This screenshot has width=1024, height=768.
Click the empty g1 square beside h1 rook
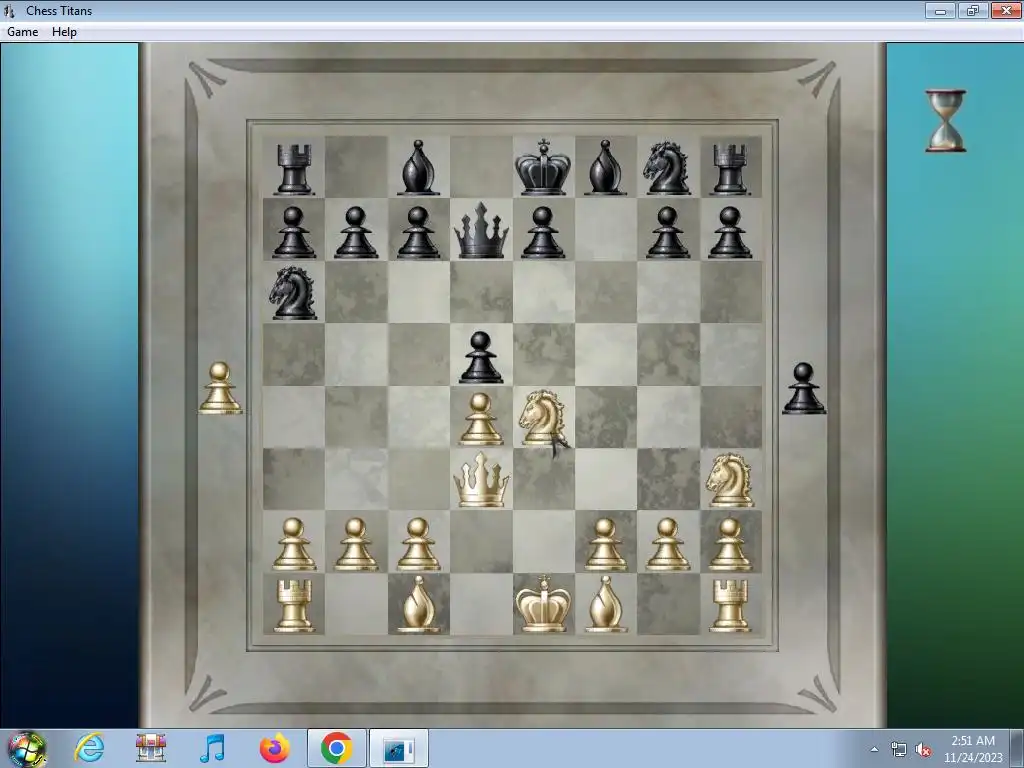coord(667,604)
